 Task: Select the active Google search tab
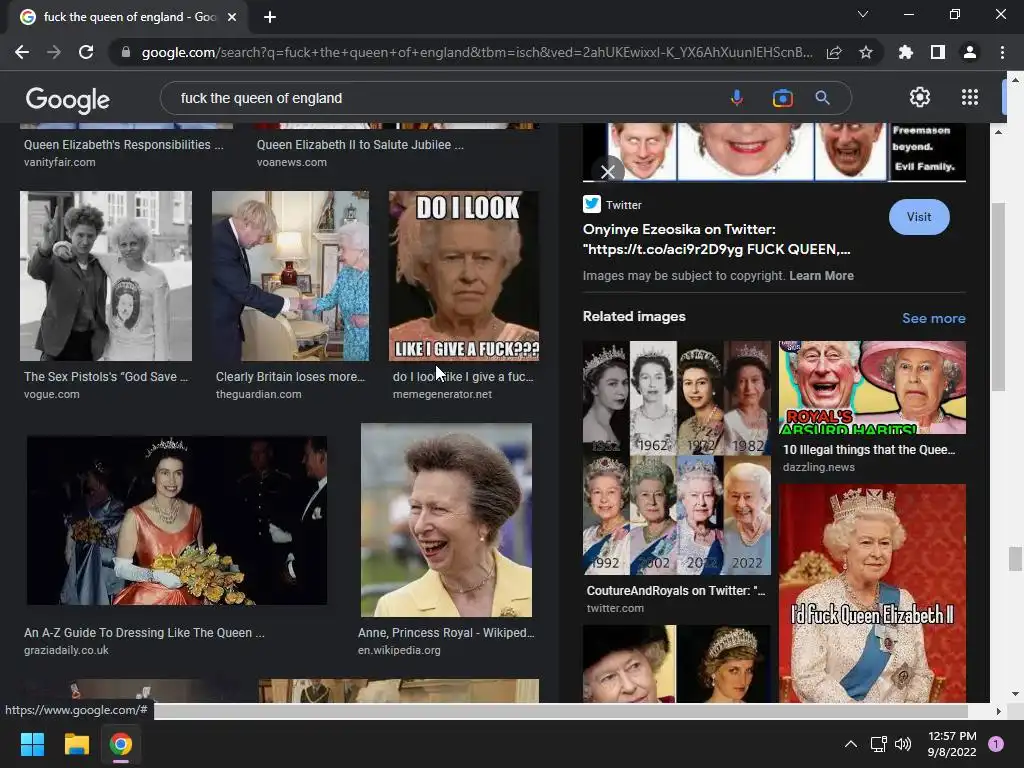(x=128, y=17)
